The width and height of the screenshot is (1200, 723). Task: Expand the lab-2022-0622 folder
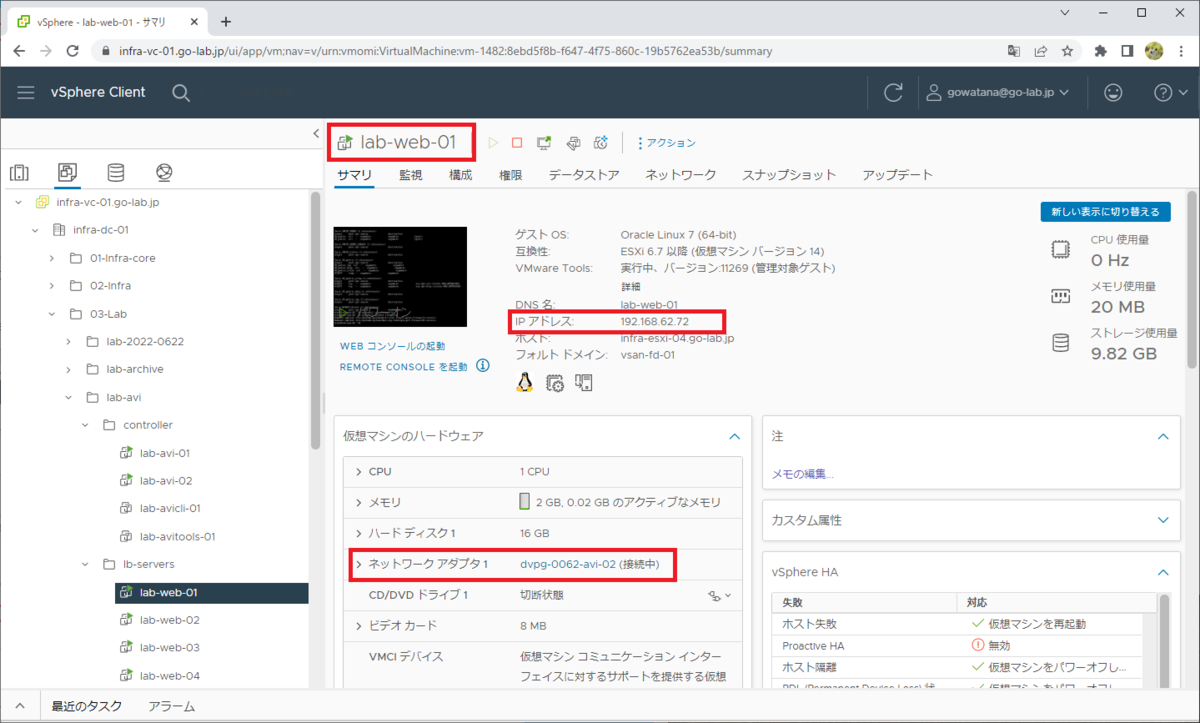coord(68,342)
